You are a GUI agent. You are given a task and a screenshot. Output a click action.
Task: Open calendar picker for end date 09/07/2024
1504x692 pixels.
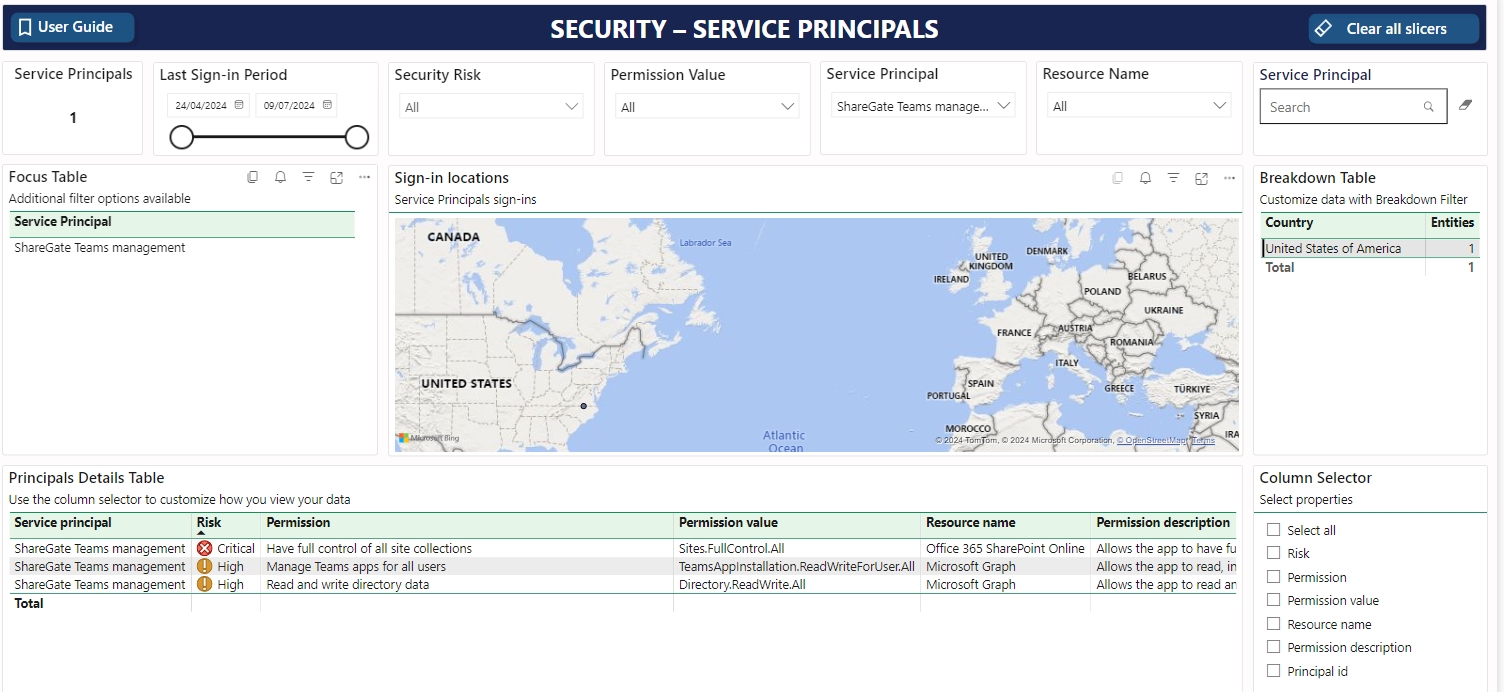coord(326,105)
